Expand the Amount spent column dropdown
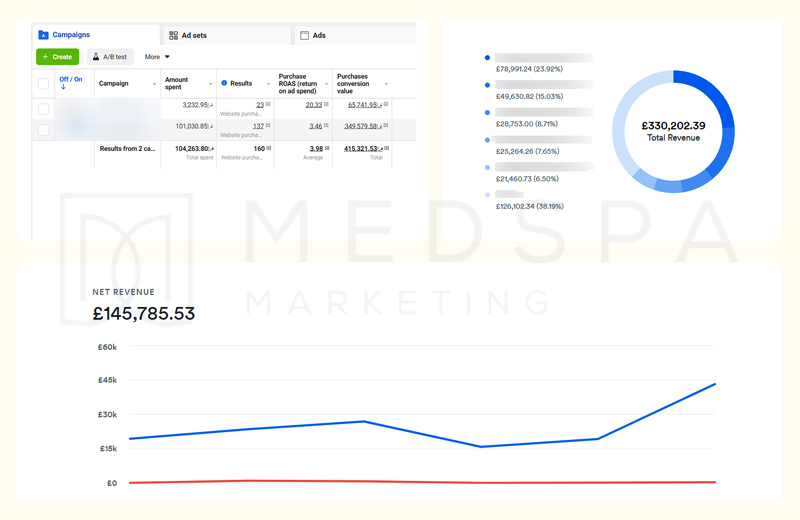Image resolution: width=800 pixels, height=520 pixels. tap(210, 84)
